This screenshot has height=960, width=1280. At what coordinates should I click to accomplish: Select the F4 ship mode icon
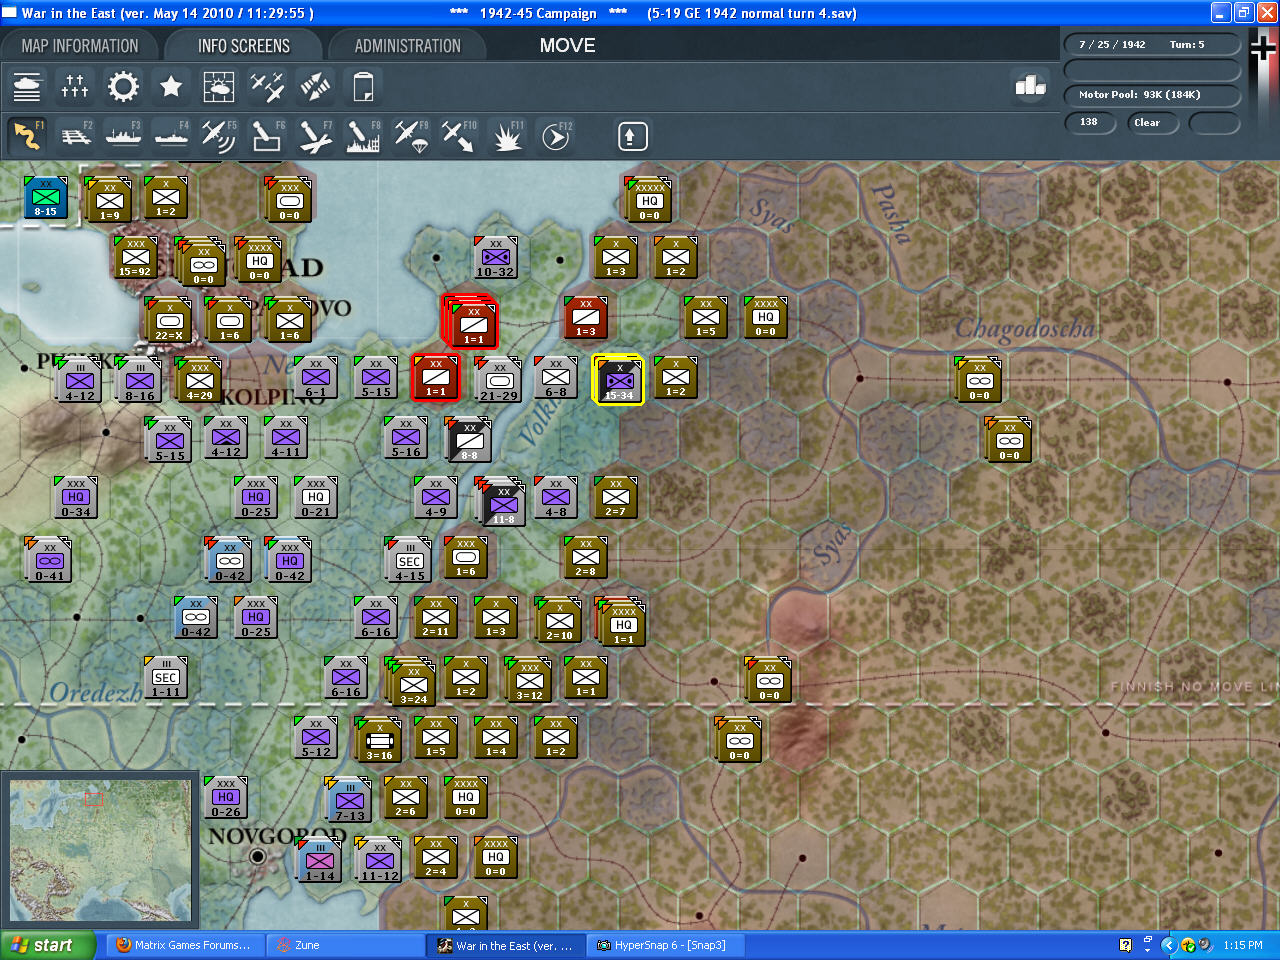(x=171, y=136)
